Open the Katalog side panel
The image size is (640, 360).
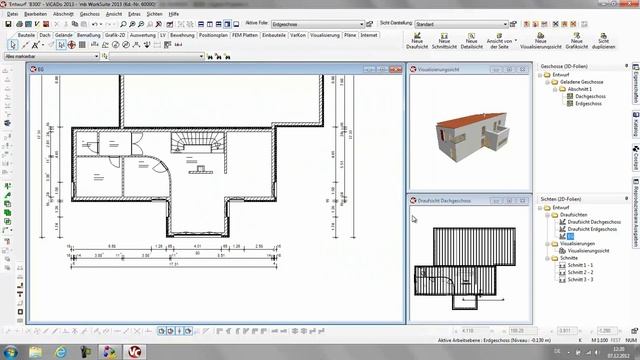636,124
